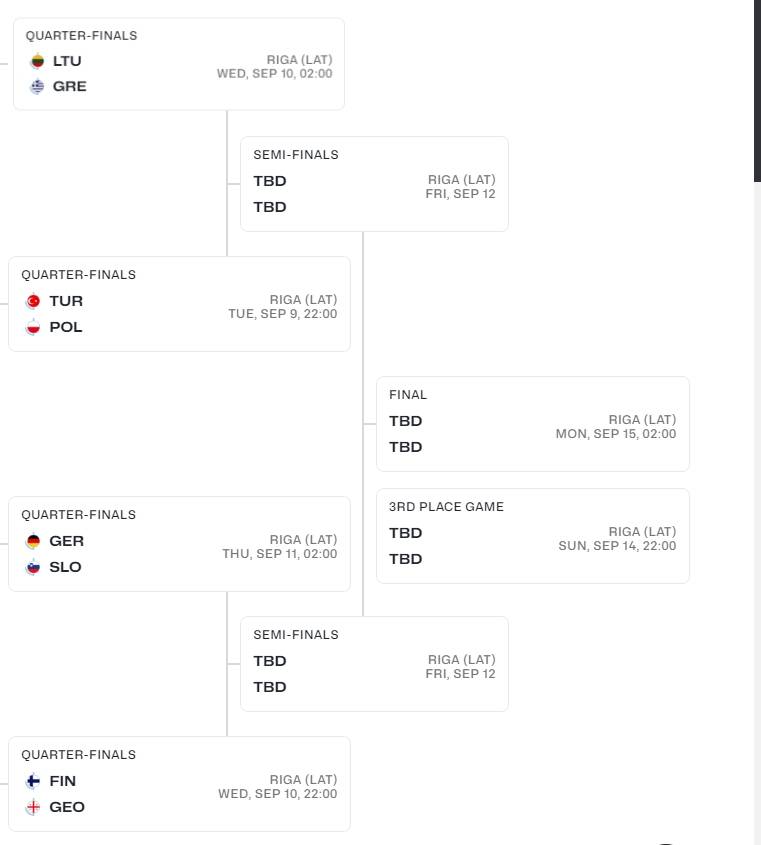Viewport: 761px width, 845px height.
Task: Select the SLO team name
Action: pyautogui.click(x=66, y=567)
